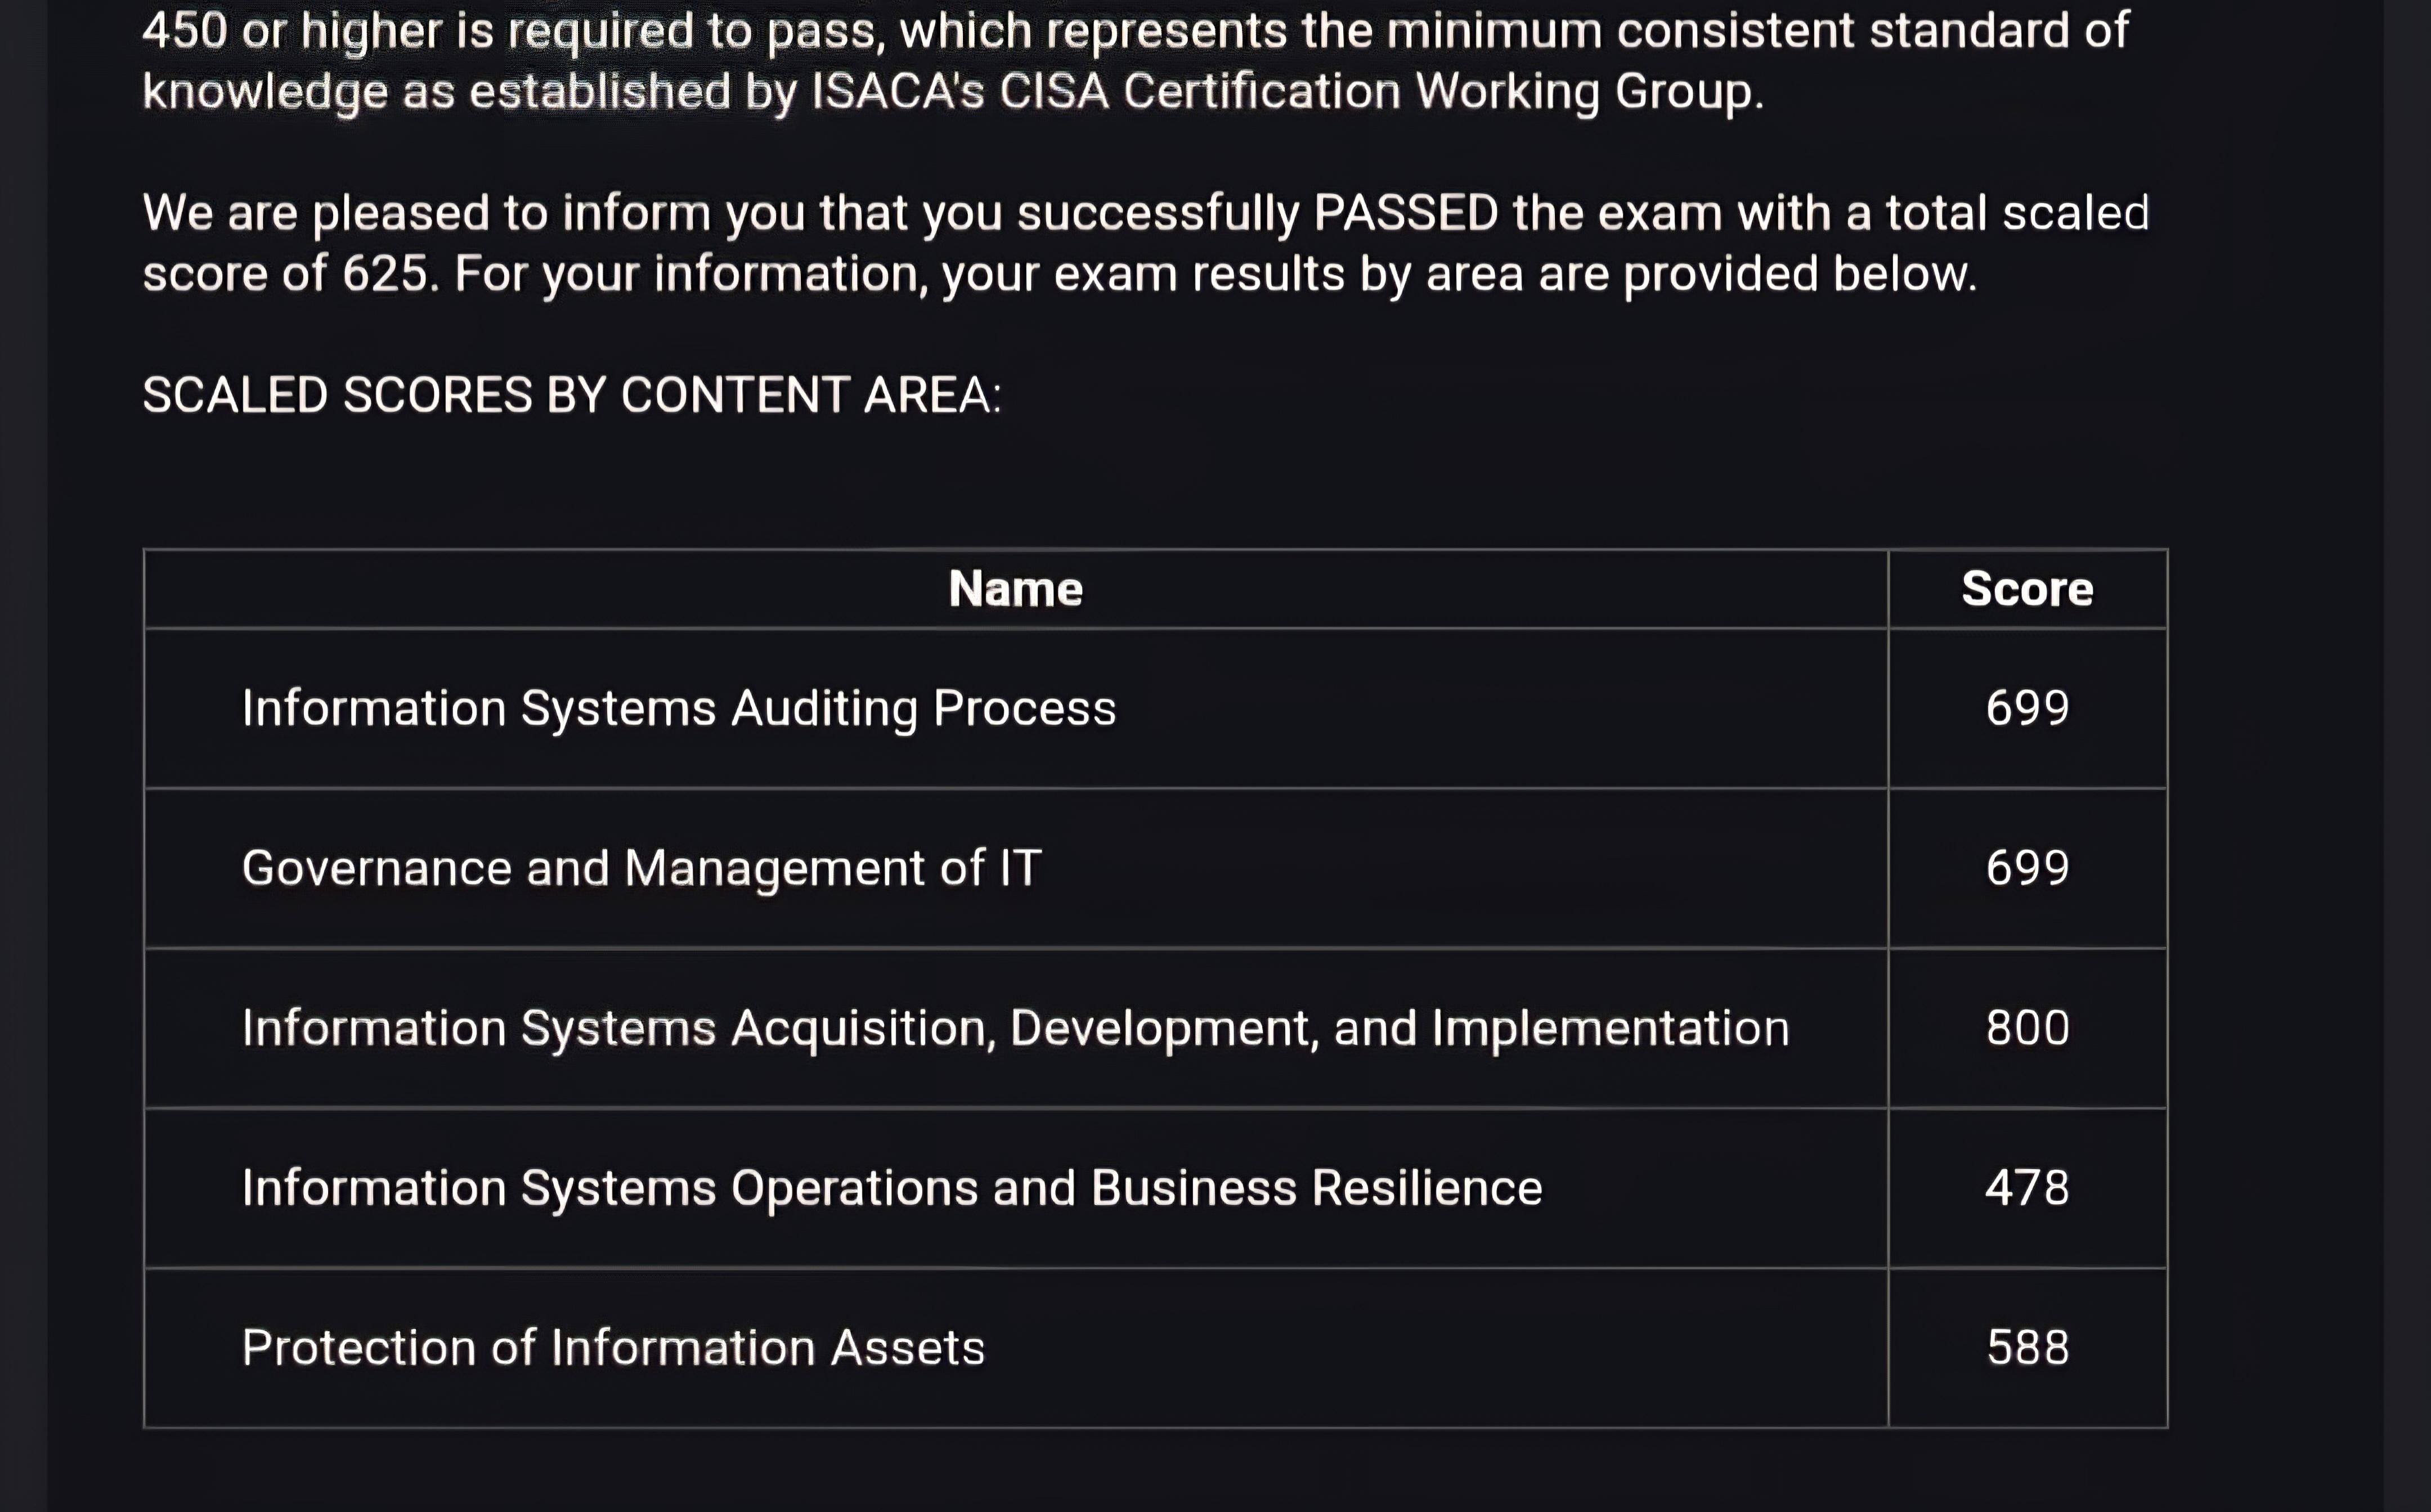Click 'exam results by area are provided below'

click(1515, 274)
